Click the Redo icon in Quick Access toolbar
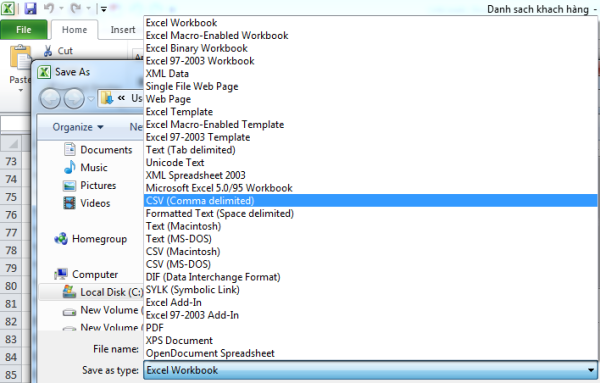 (76, 8)
